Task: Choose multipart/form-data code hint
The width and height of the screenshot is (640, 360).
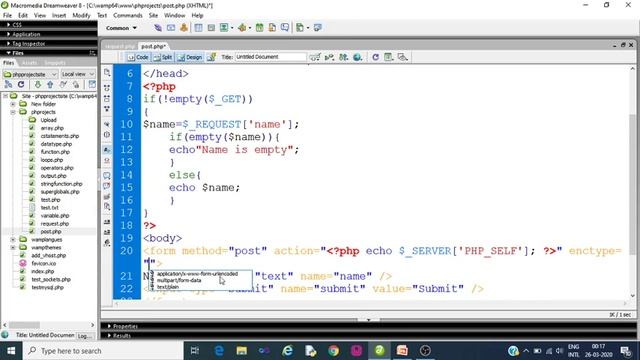Action: pos(179,280)
